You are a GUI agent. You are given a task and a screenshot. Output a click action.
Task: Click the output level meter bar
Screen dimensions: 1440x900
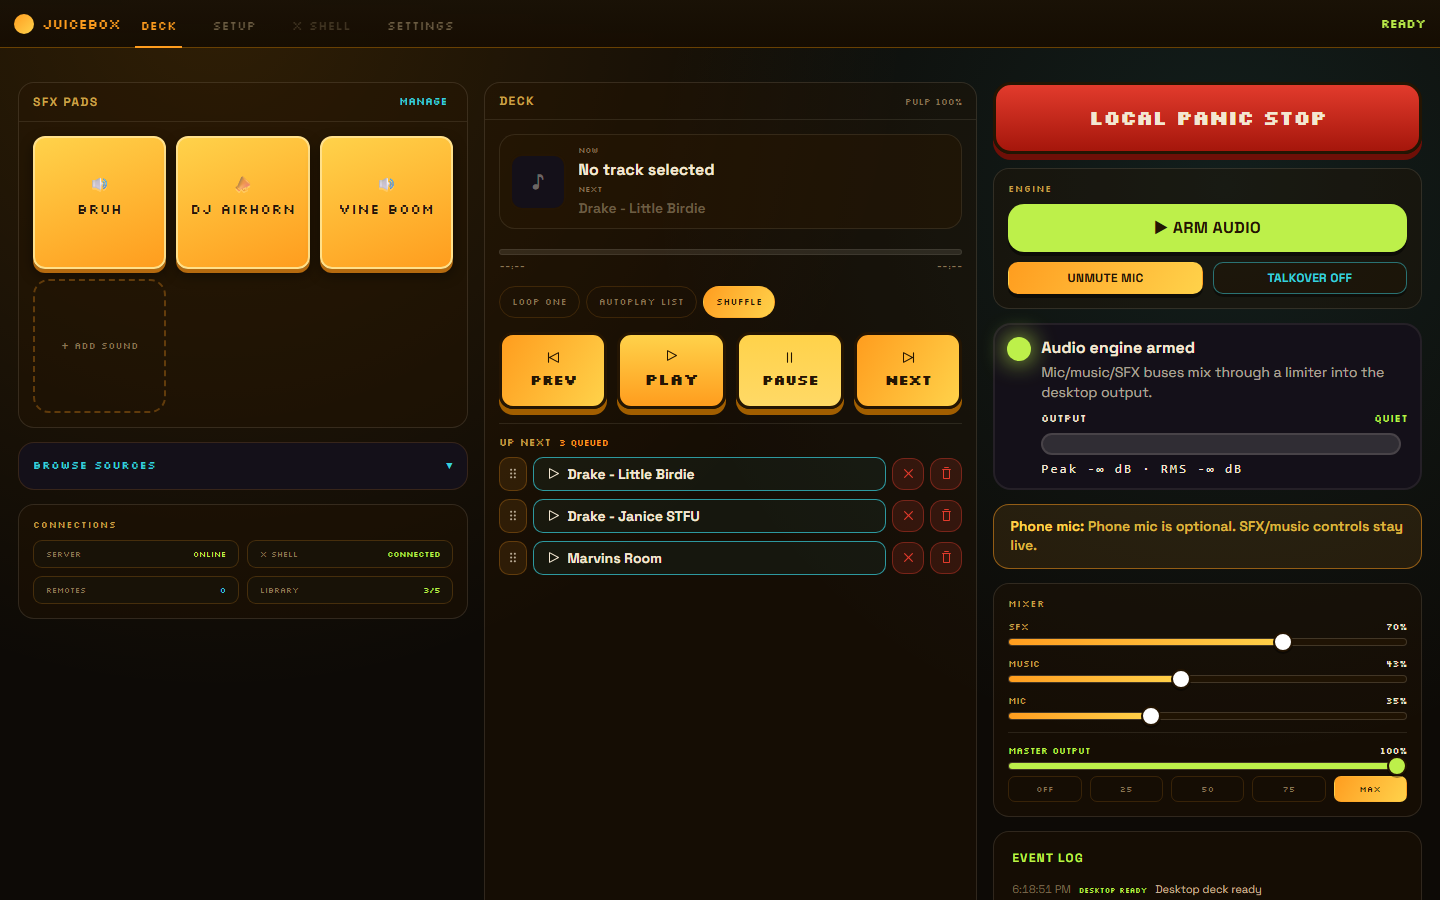[x=1221, y=444]
